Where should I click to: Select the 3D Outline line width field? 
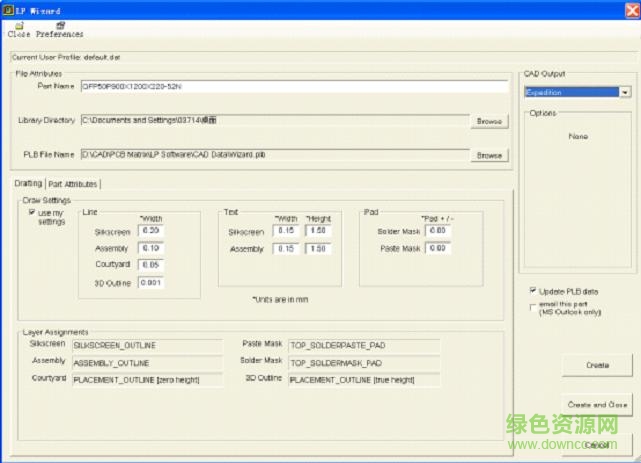click(152, 283)
